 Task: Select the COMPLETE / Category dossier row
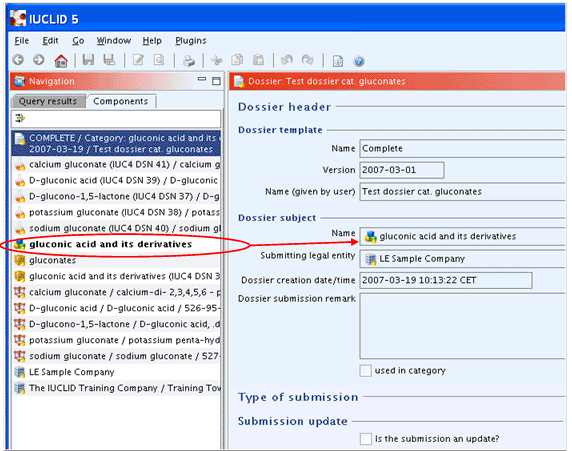click(x=116, y=143)
